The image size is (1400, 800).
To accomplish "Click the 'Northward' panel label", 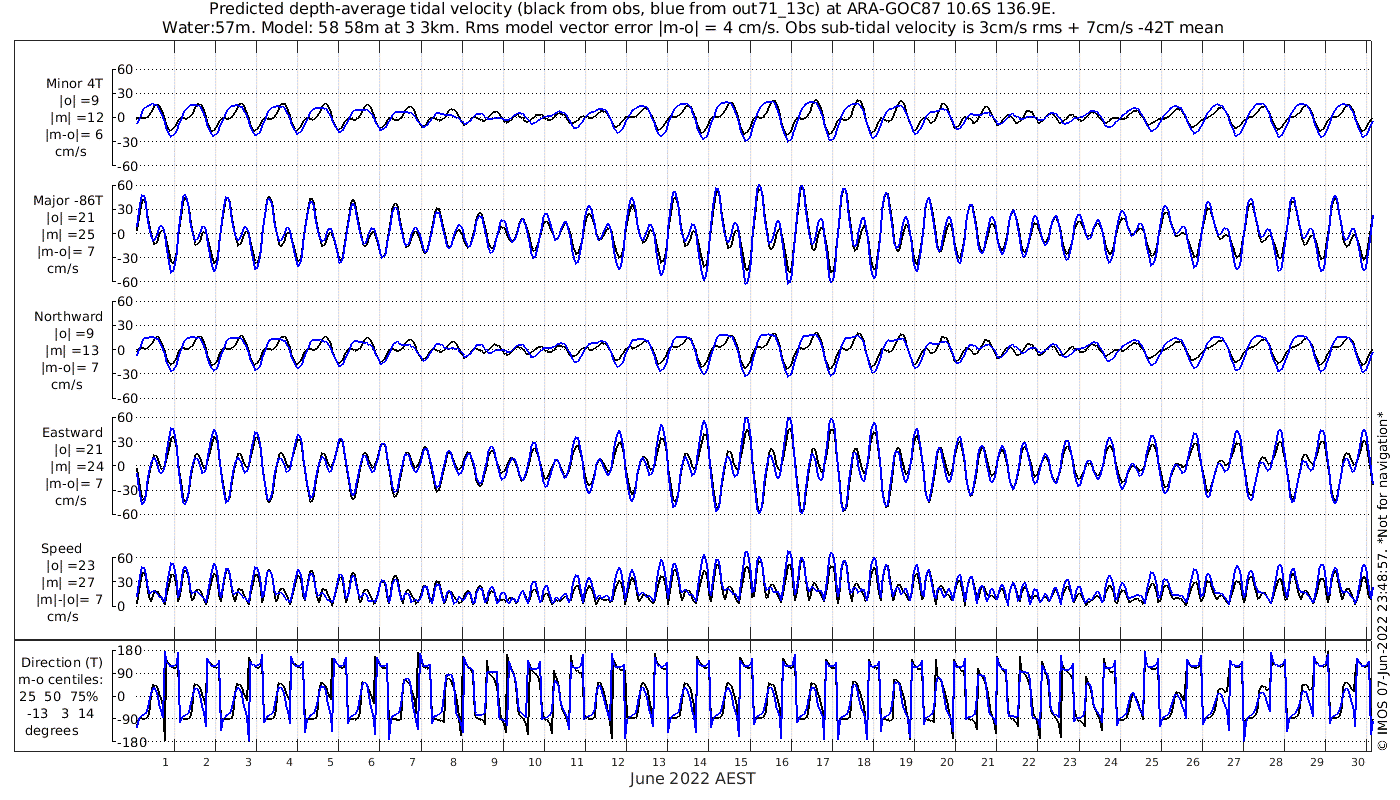I will tap(69, 317).
